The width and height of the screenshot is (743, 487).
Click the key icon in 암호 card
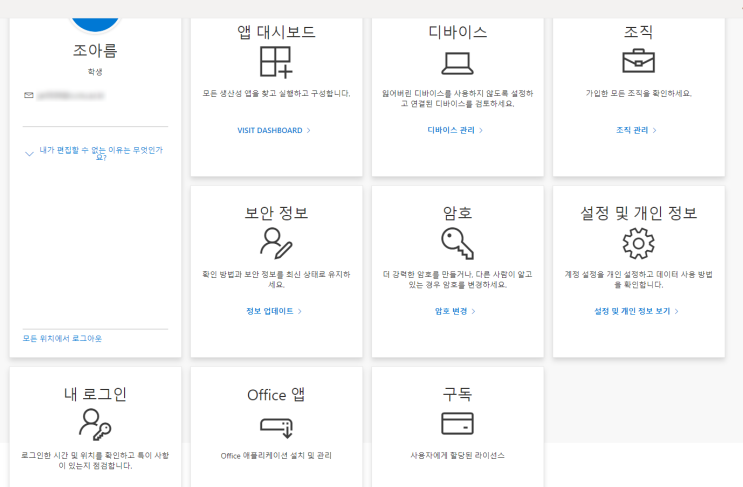click(457, 244)
